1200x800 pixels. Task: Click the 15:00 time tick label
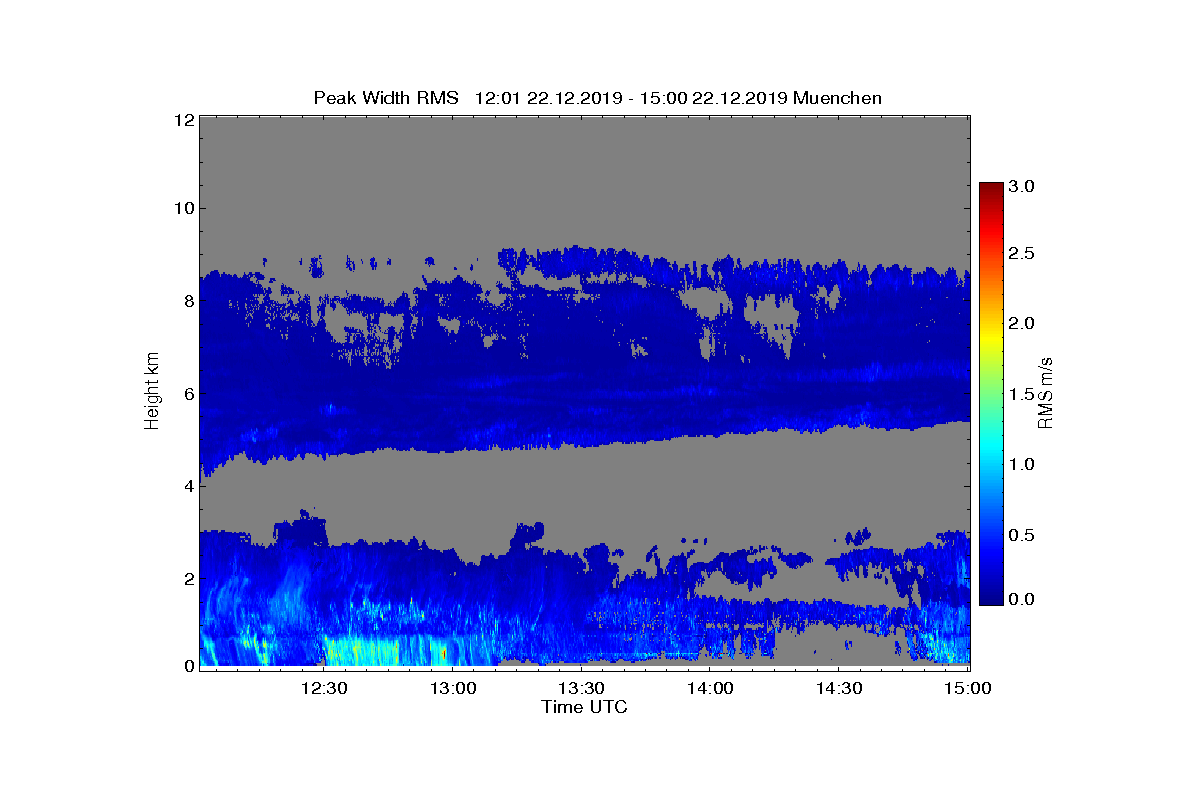(968, 688)
